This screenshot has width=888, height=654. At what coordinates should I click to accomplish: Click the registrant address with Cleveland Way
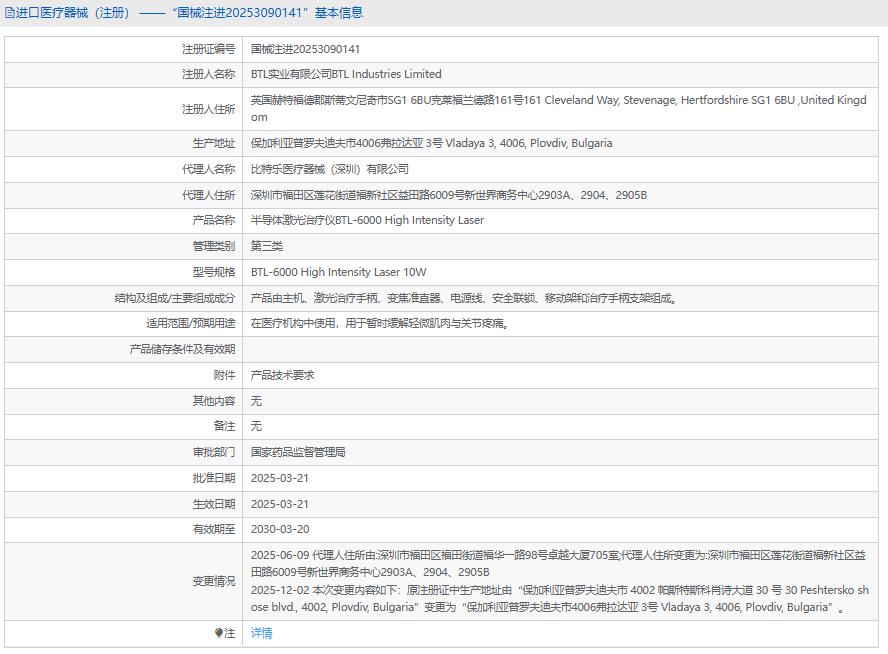point(558,108)
